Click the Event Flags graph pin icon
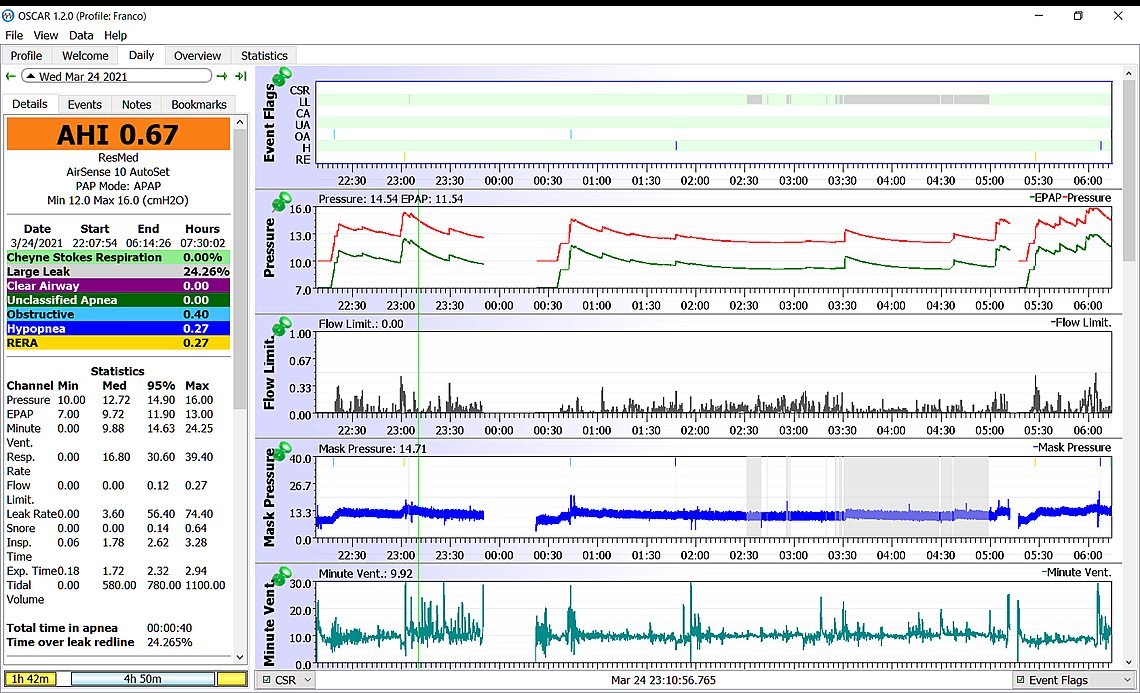 [283, 77]
